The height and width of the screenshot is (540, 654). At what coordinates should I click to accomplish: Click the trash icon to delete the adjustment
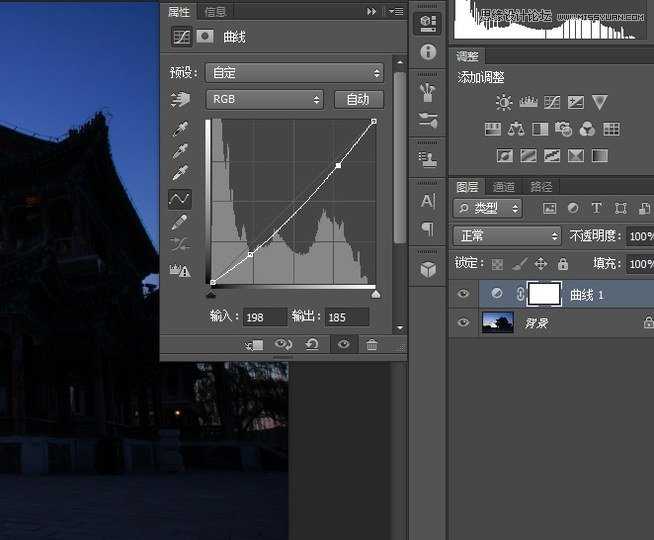click(372, 345)
